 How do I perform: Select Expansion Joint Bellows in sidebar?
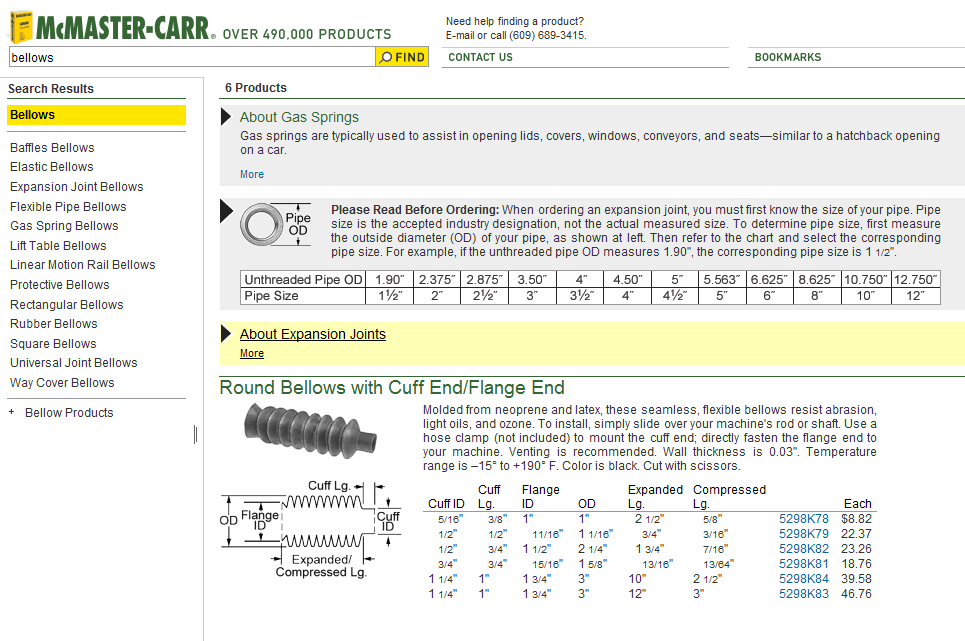point(76,187)
